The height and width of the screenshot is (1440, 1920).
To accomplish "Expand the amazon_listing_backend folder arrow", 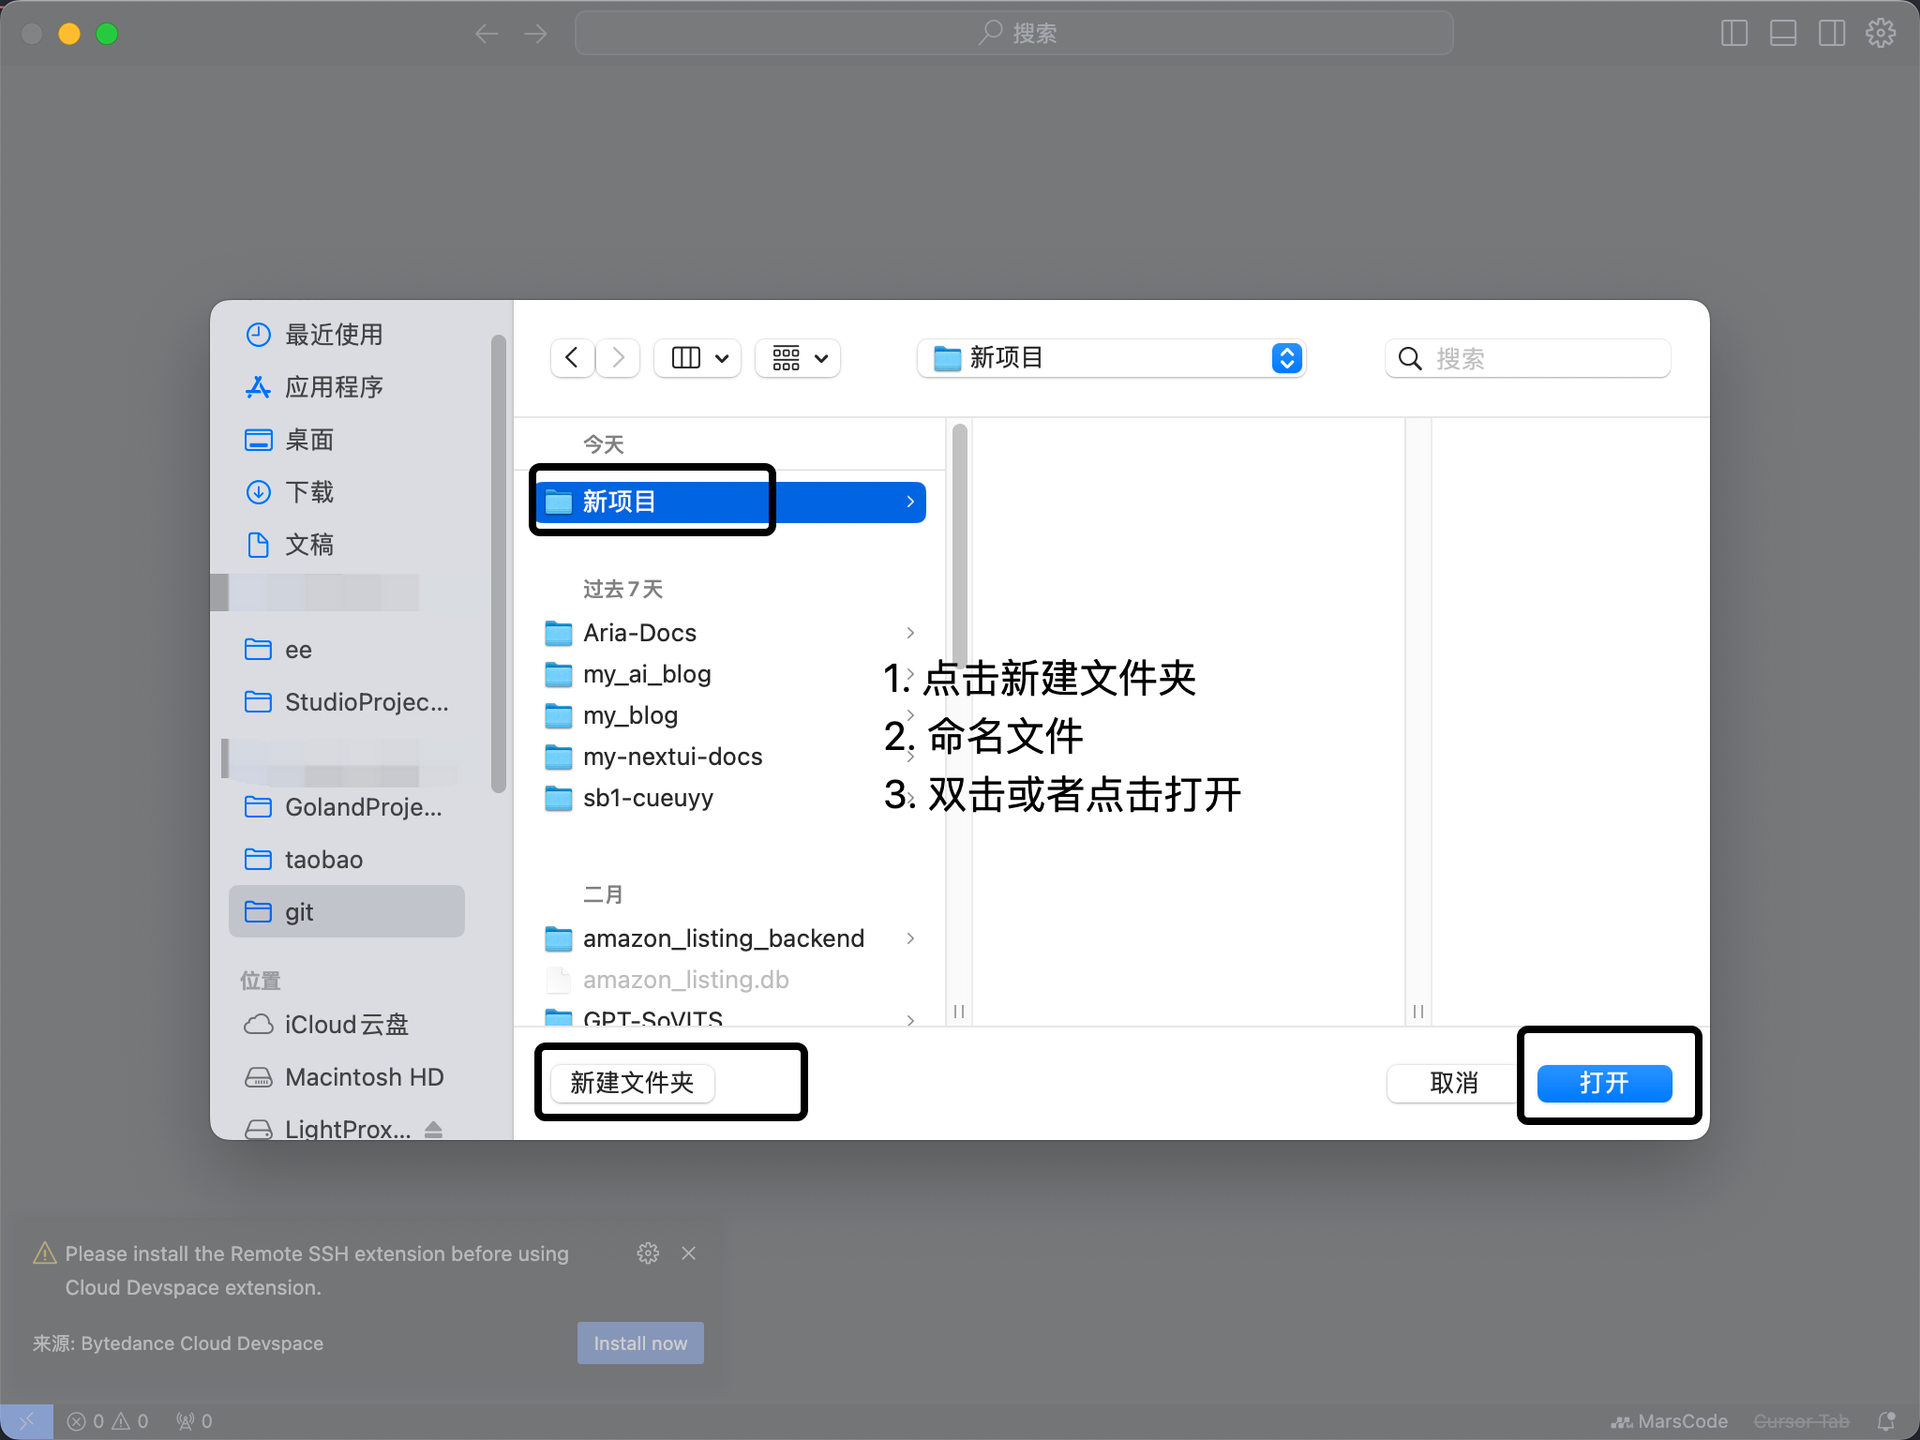I will [909, 938].
